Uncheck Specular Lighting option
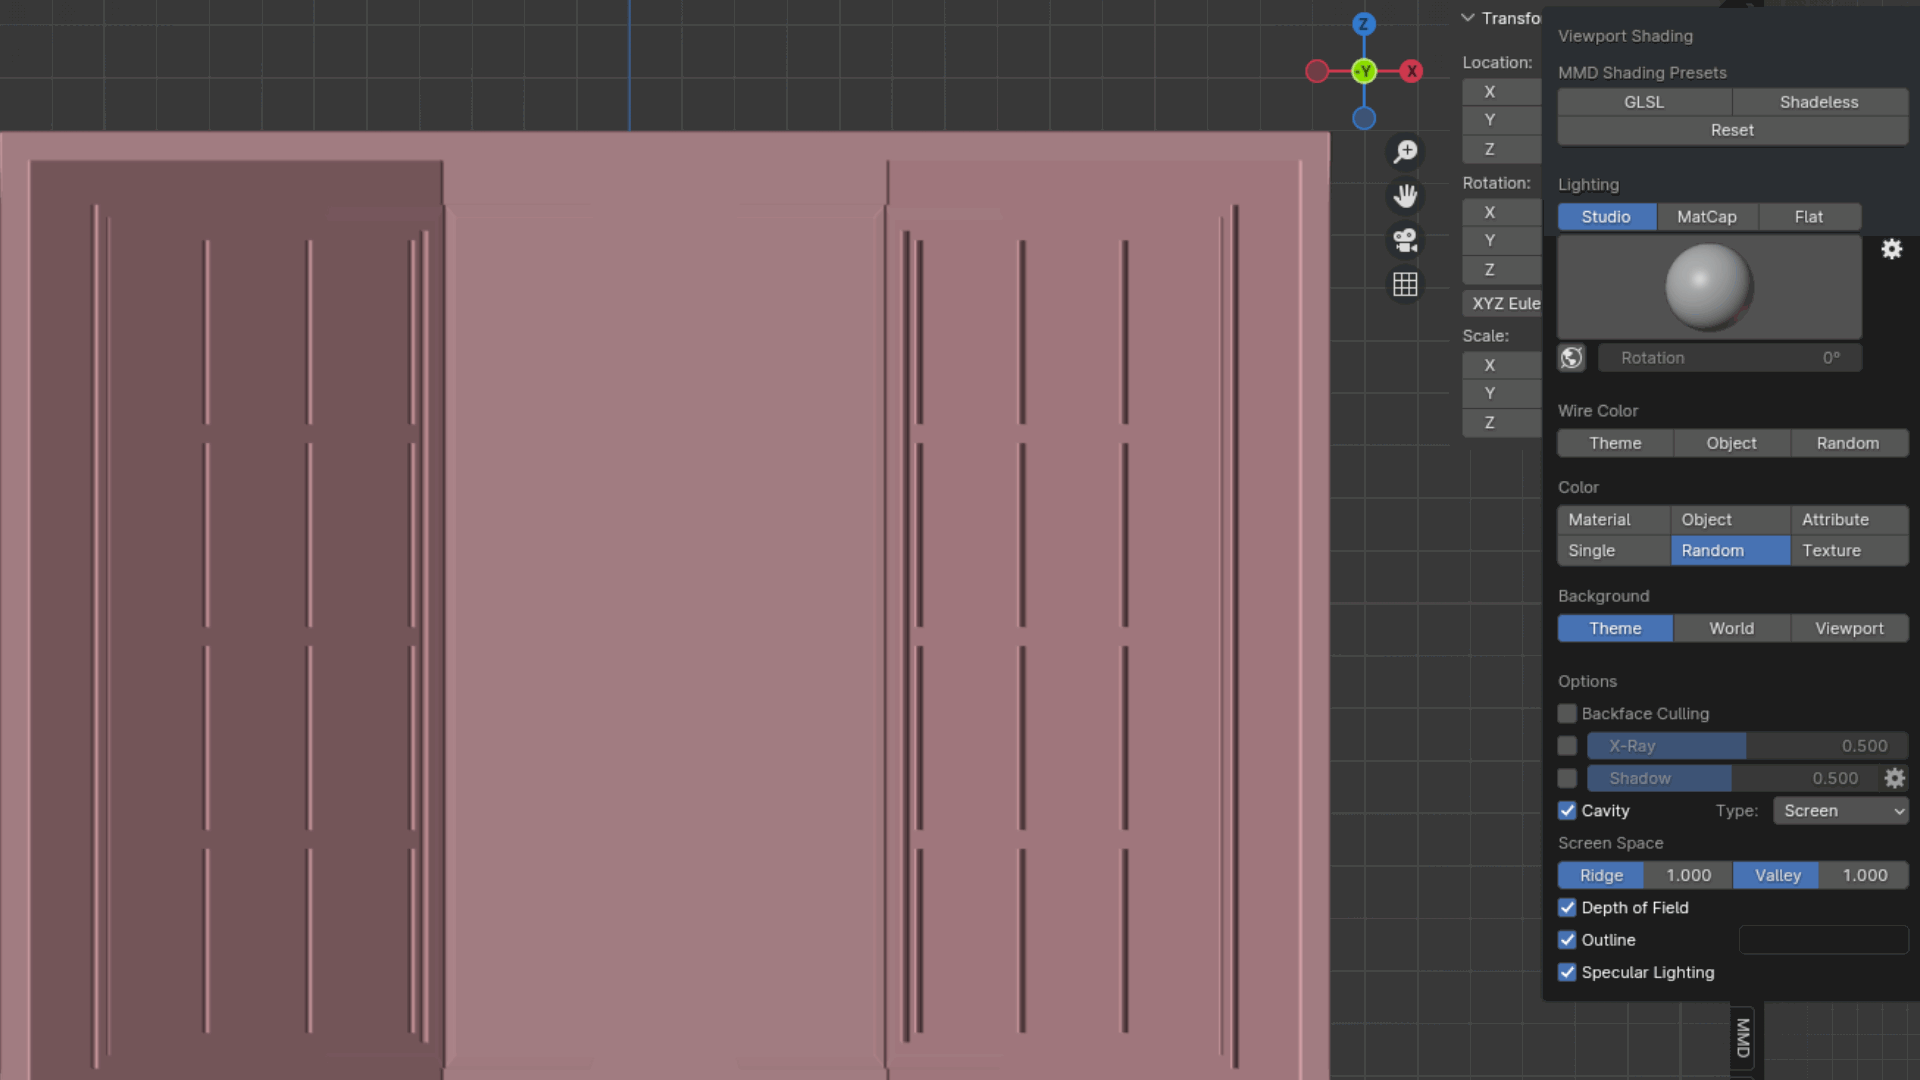This screenshot has width=1920, height=1080. [1567, 973]
